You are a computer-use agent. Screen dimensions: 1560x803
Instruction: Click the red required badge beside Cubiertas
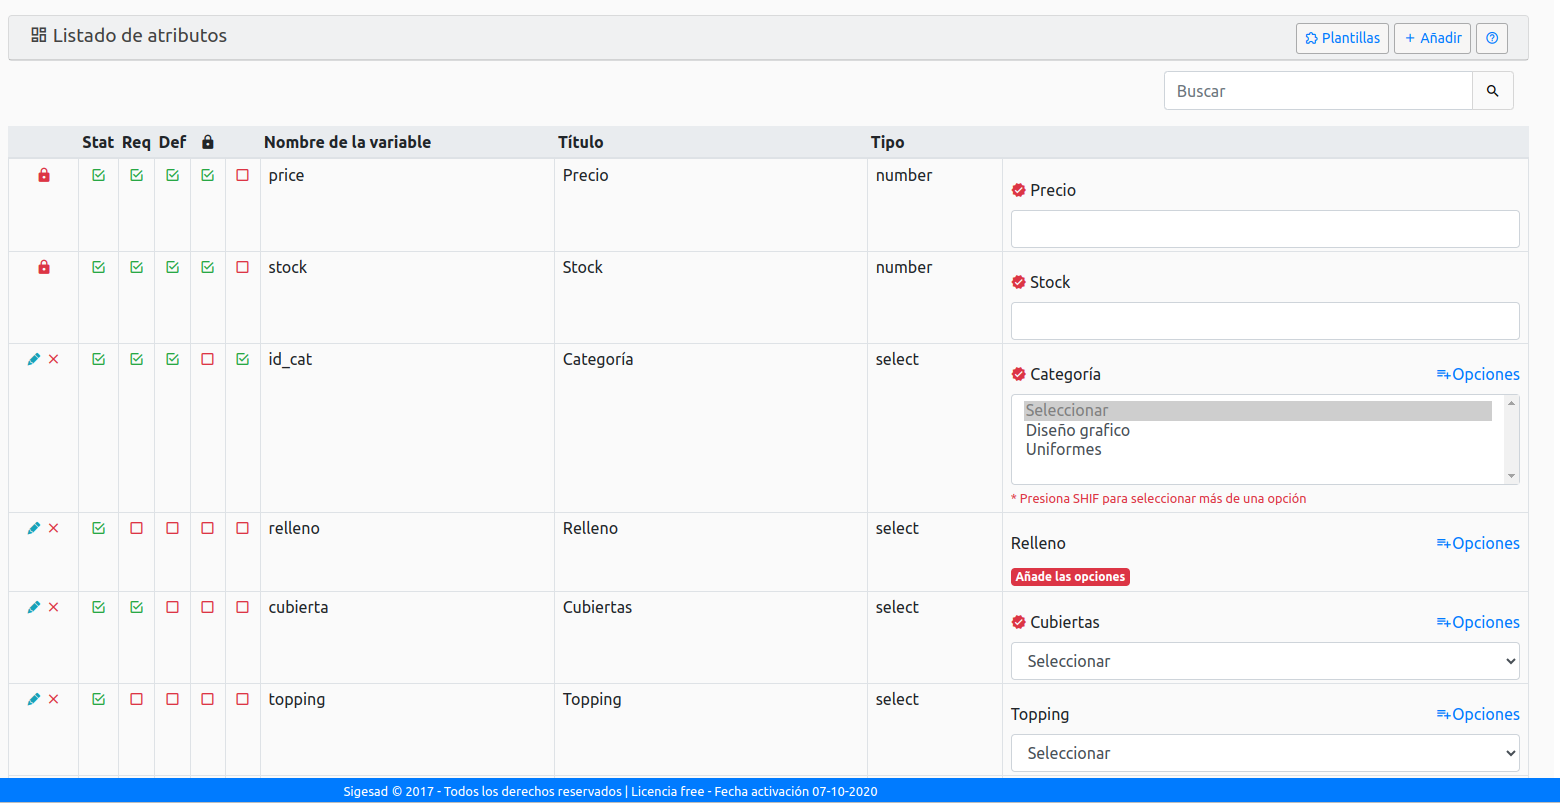point(1019,622)
